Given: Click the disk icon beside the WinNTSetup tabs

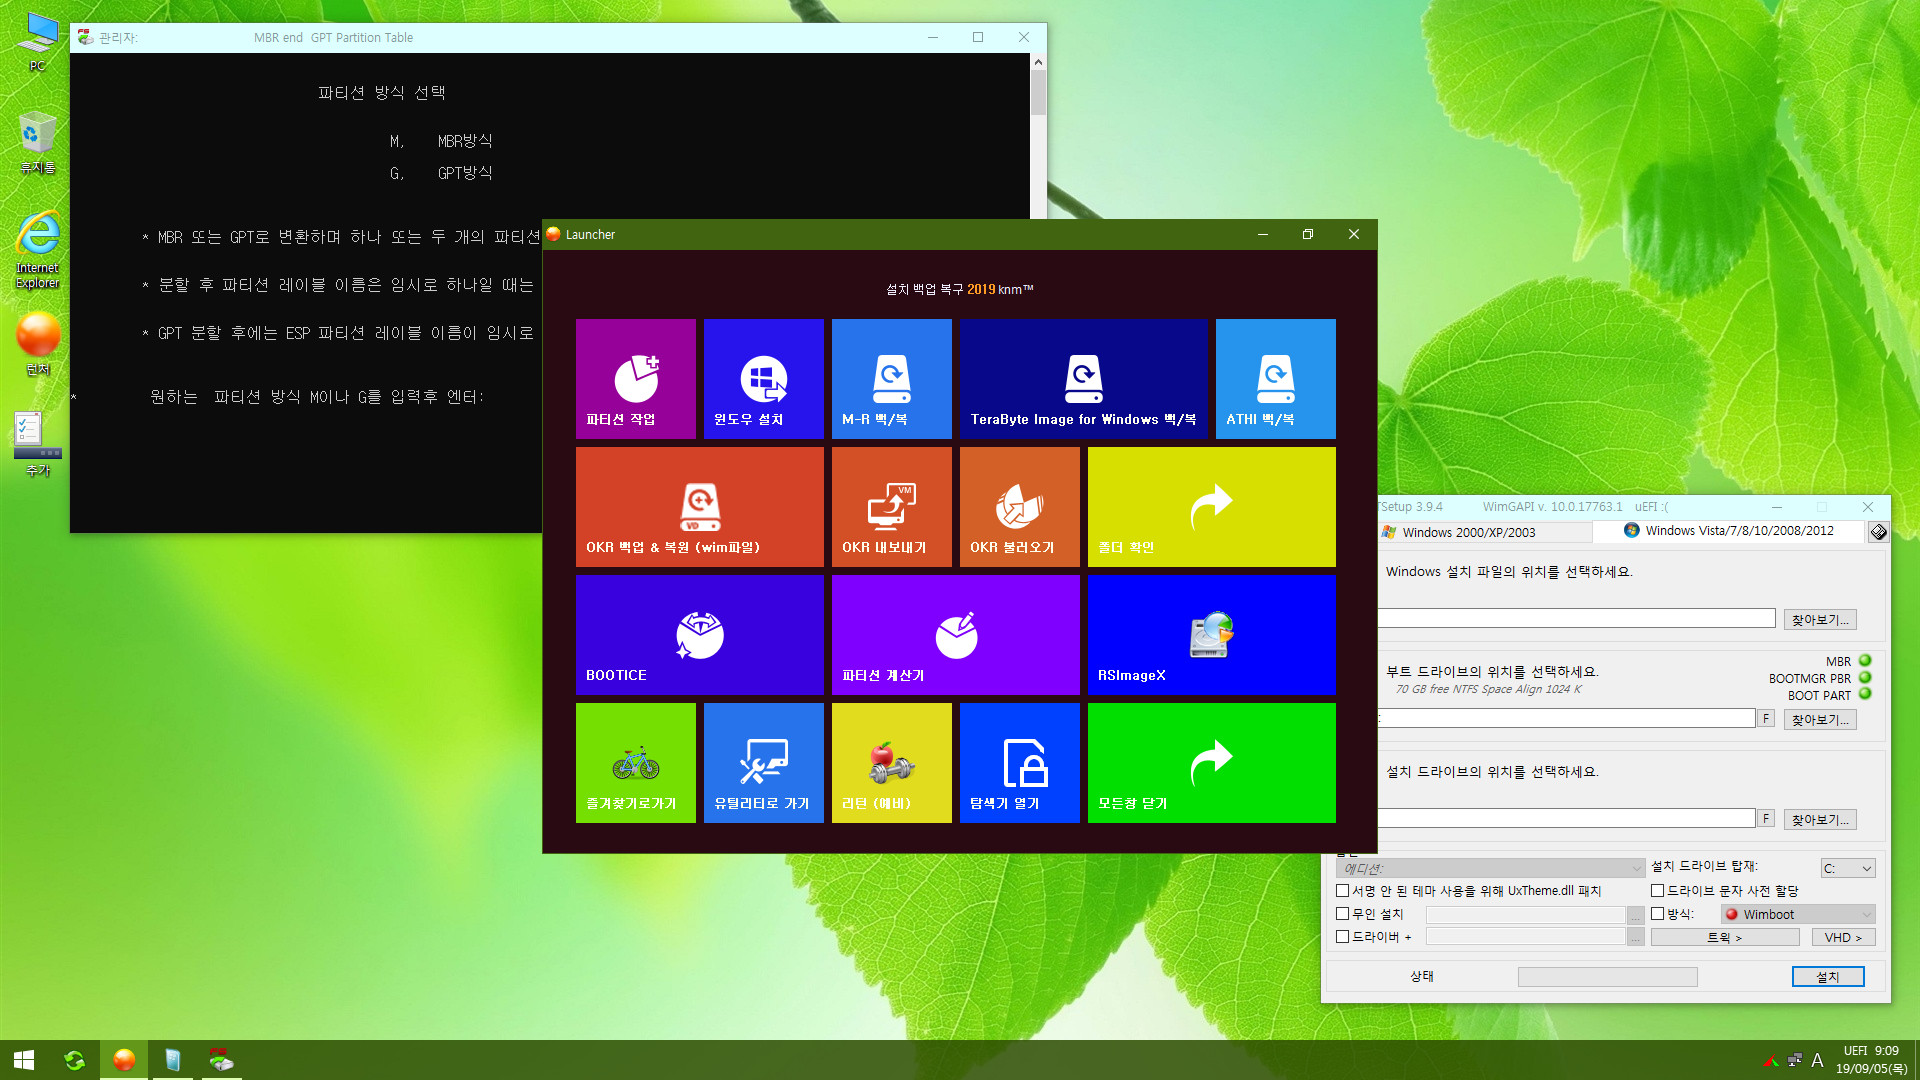Looking at the screenshot, I should [1878, 532].
